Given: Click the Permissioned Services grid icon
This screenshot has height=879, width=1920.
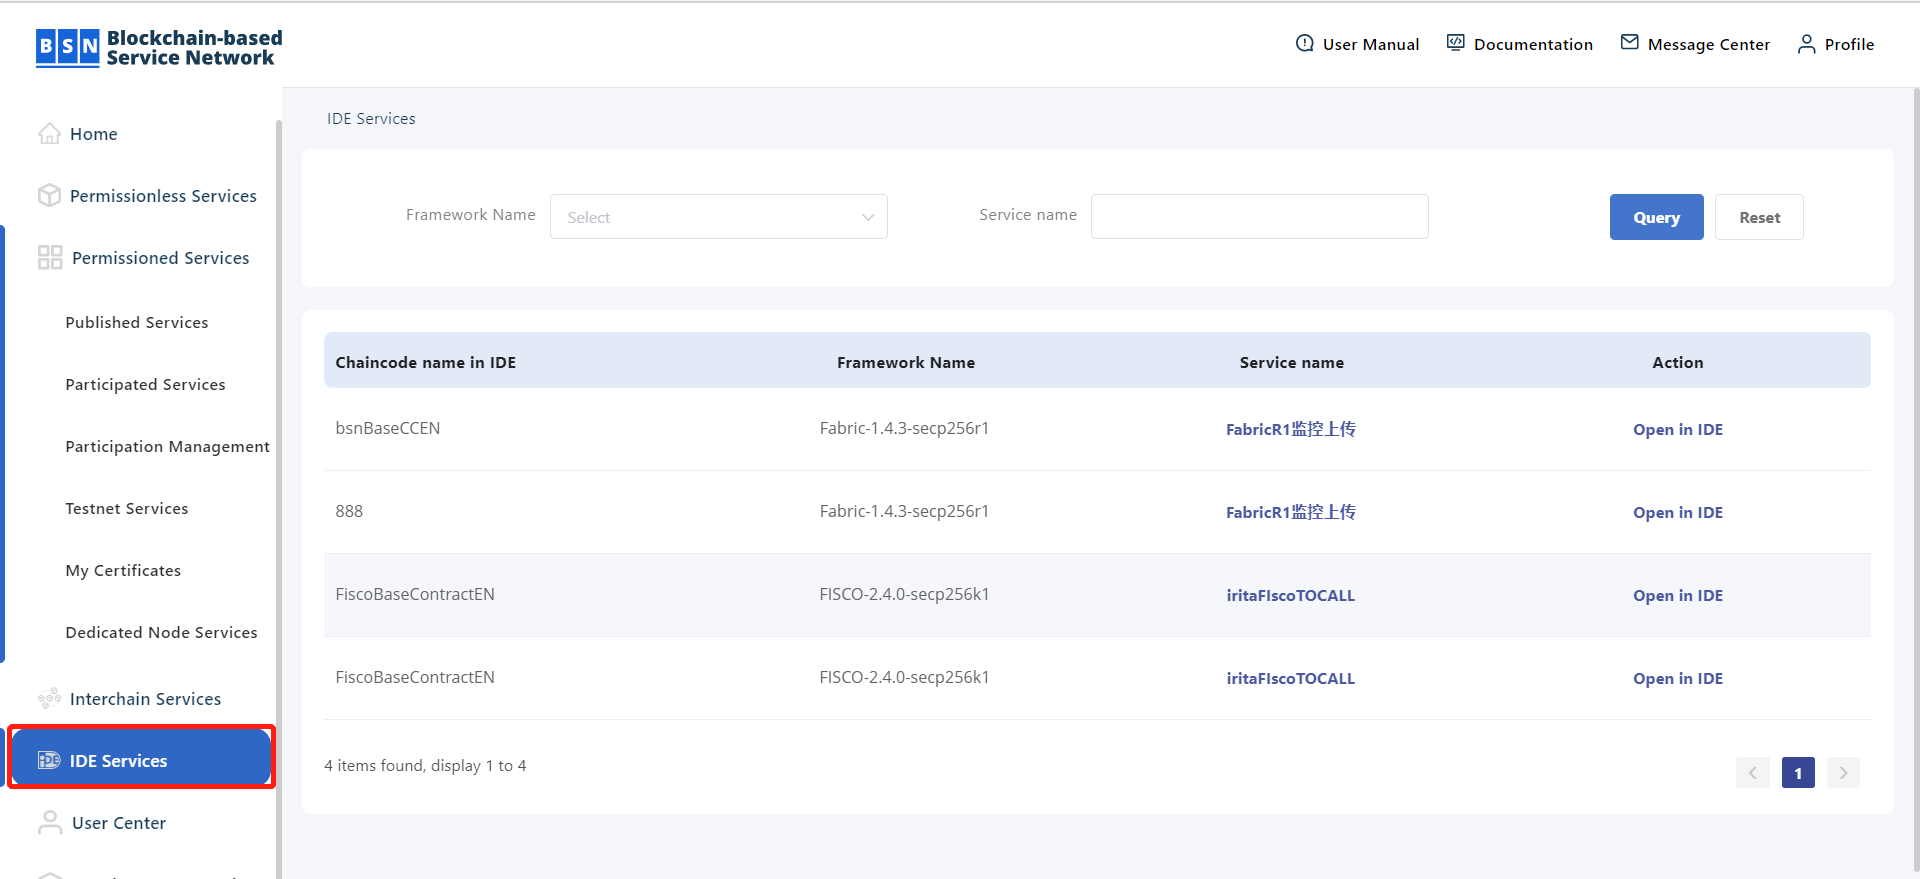Looking at the screenshot, I should pos(50,258).
